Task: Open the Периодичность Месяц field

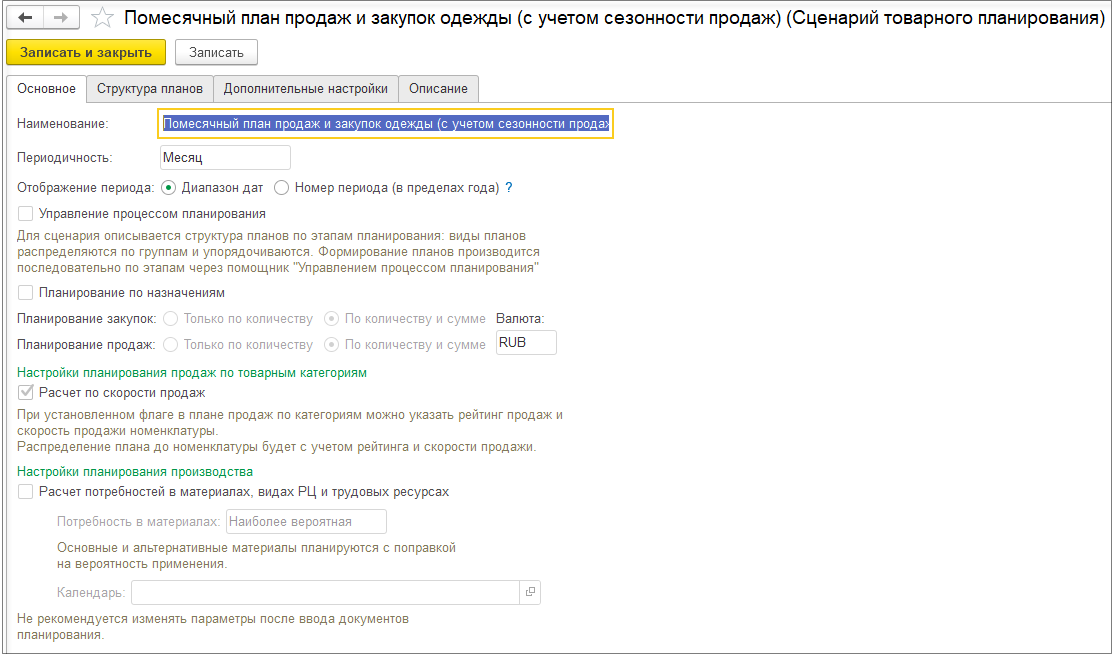Action: click(x=225, y=157)
